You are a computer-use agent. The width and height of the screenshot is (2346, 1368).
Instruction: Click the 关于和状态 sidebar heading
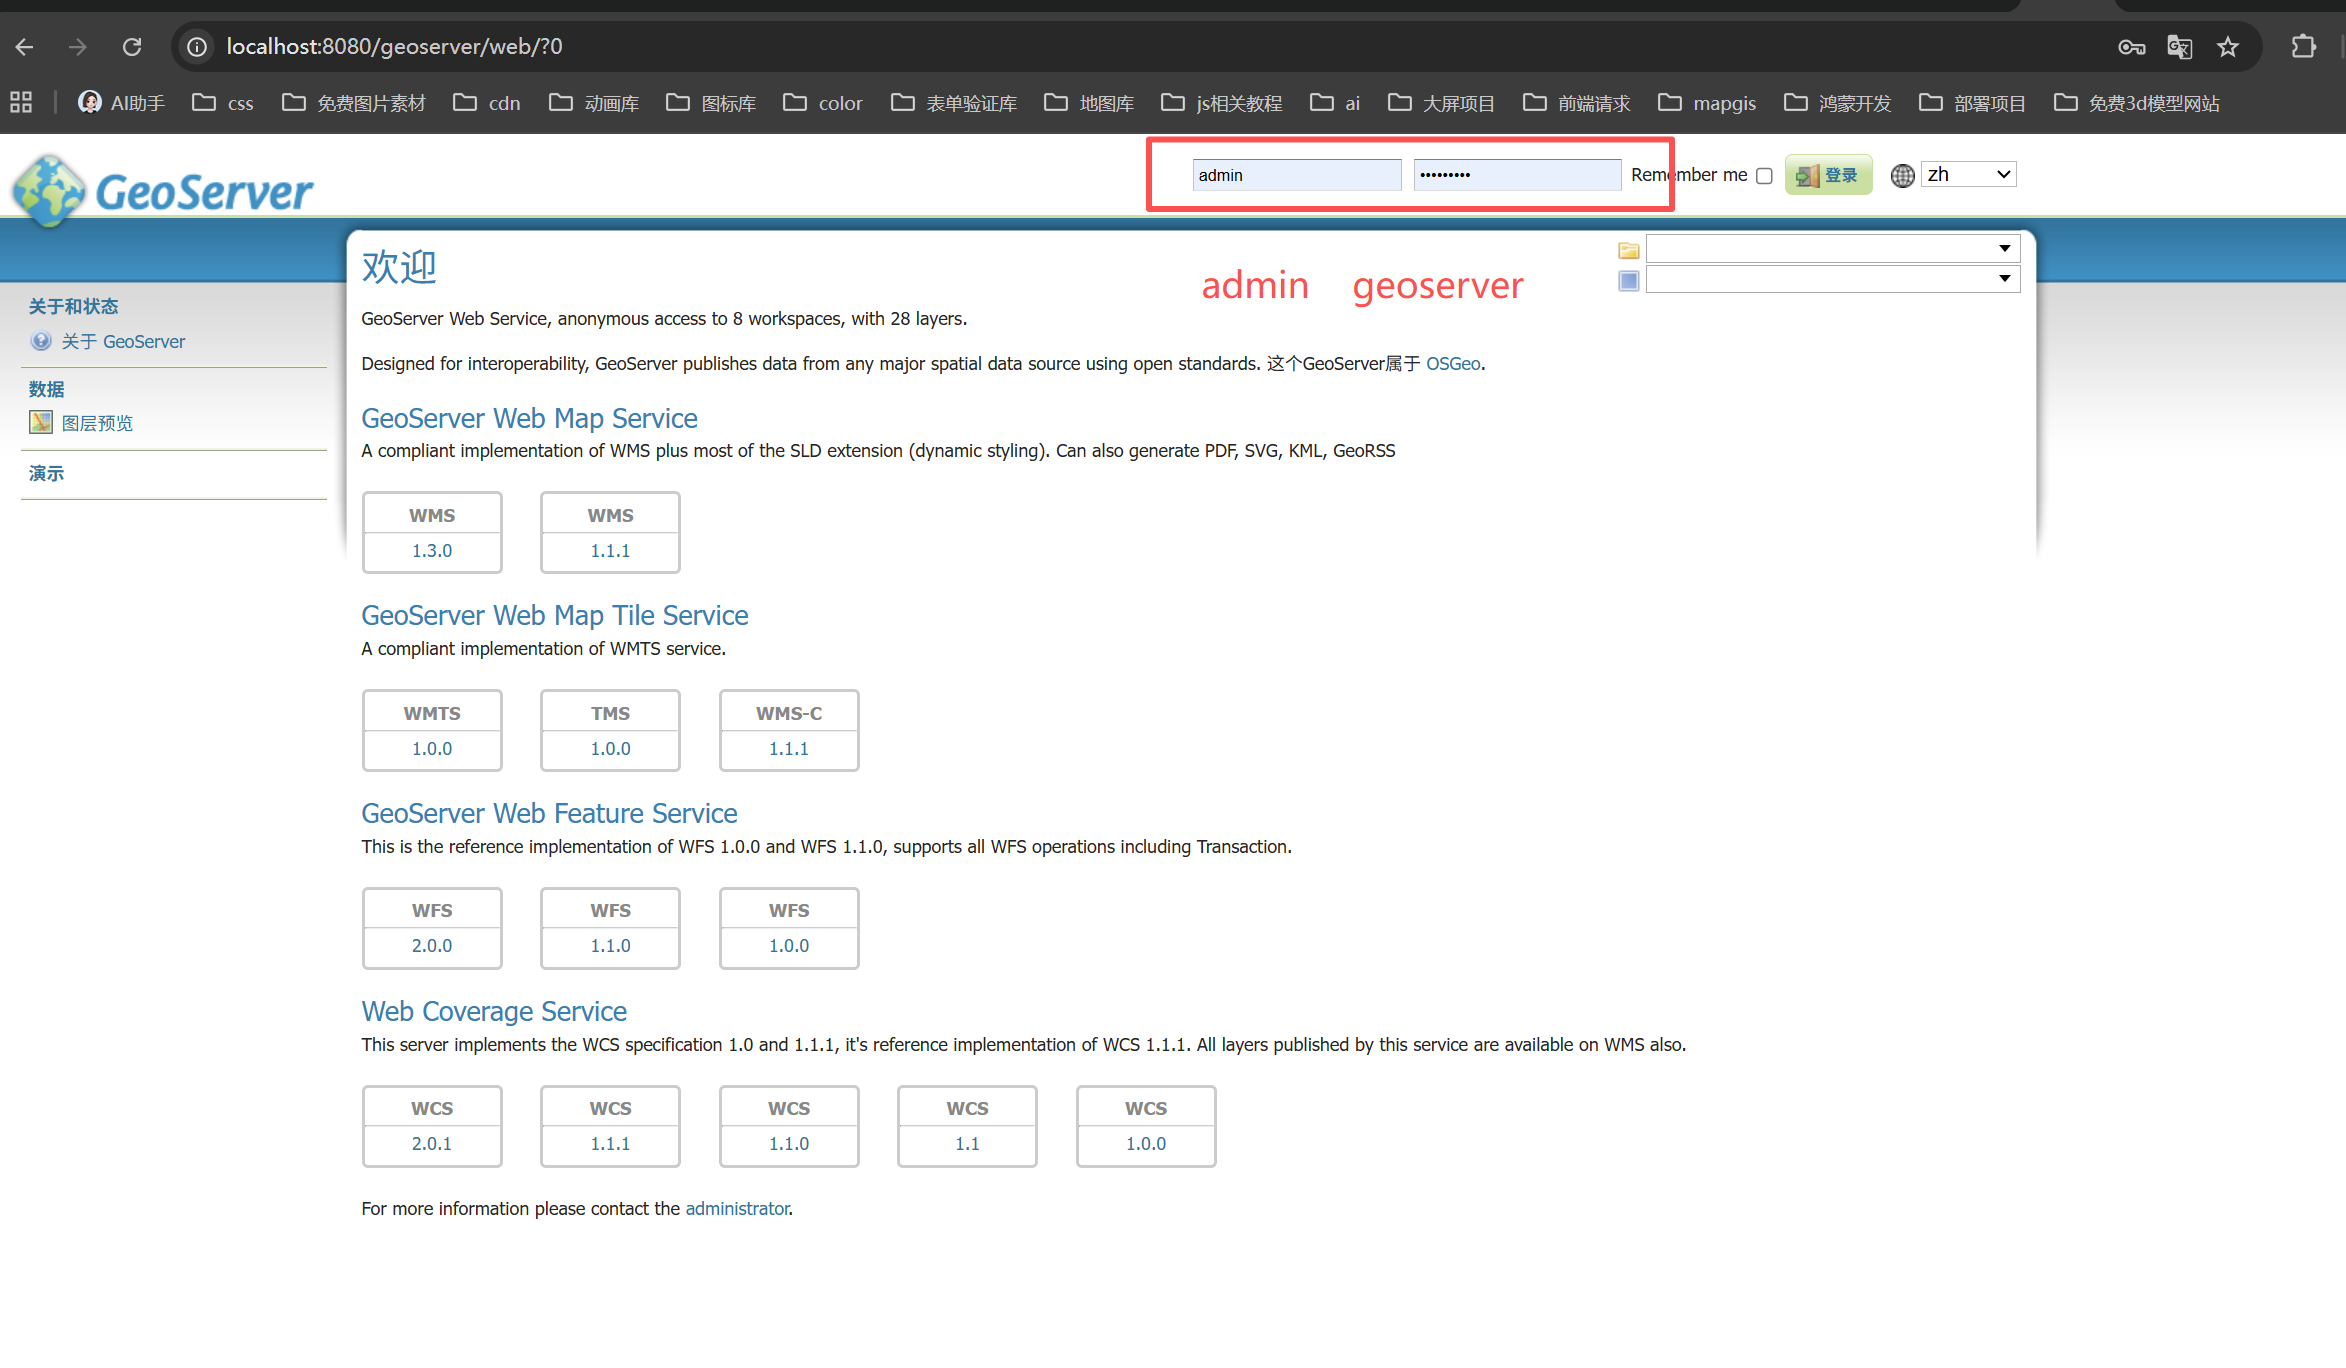pyautogui.click(x=73, y=306)
